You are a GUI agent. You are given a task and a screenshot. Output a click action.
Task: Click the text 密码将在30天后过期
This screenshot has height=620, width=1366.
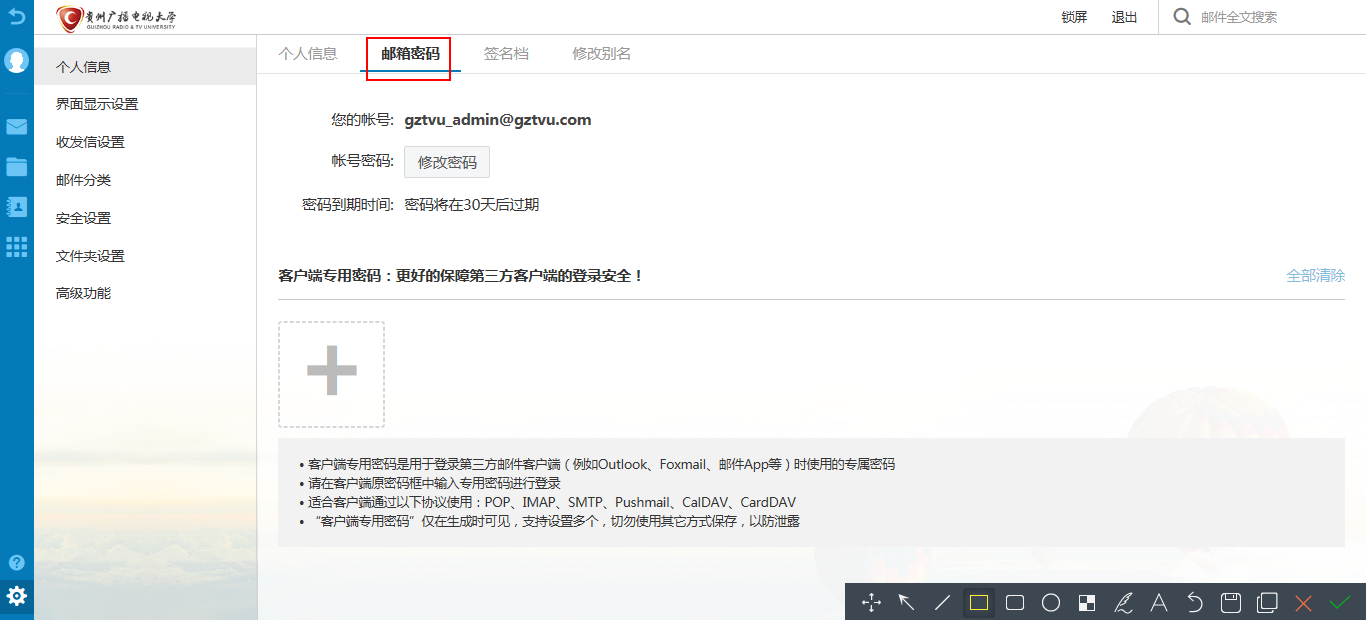pos(472,205)
